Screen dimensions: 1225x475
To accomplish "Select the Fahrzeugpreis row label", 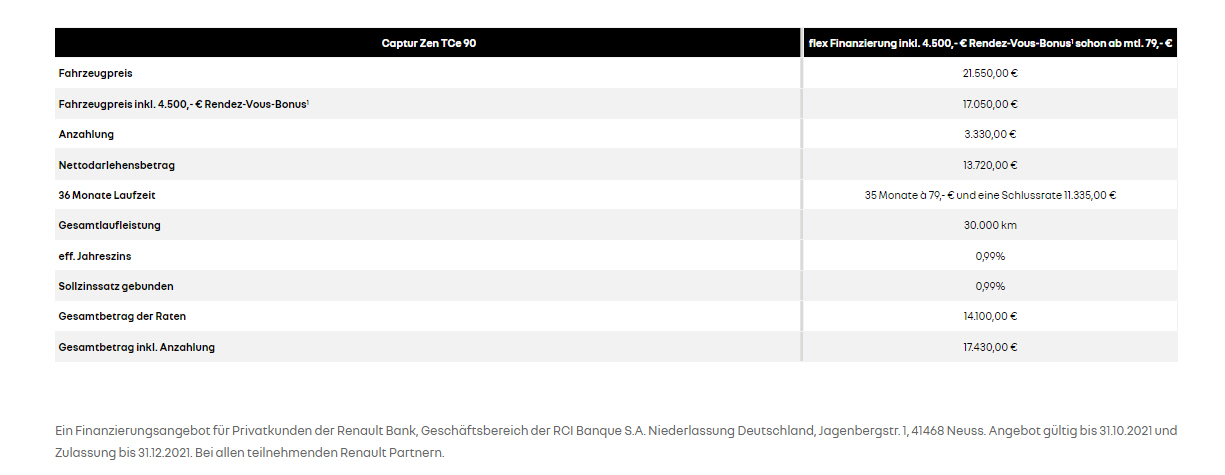I will (x=96, y=73).
